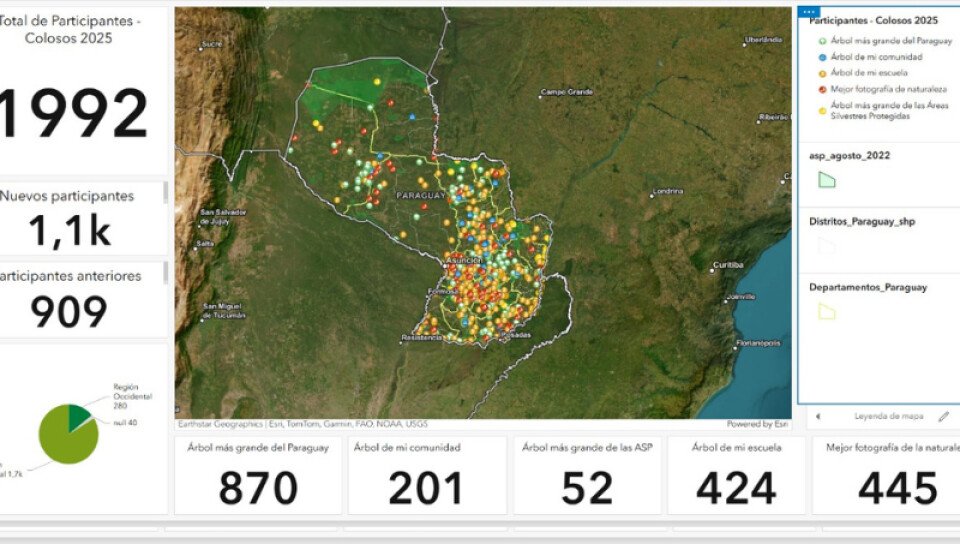The height and width of the screenshot is (544, 960).
Task: Click the Árbol más grande de las ASP 52 card
Action: point(587,476)
